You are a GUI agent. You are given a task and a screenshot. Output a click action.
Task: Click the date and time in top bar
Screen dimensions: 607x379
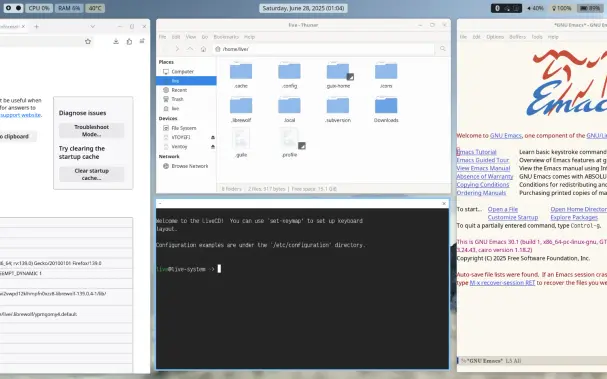point(303,8)
